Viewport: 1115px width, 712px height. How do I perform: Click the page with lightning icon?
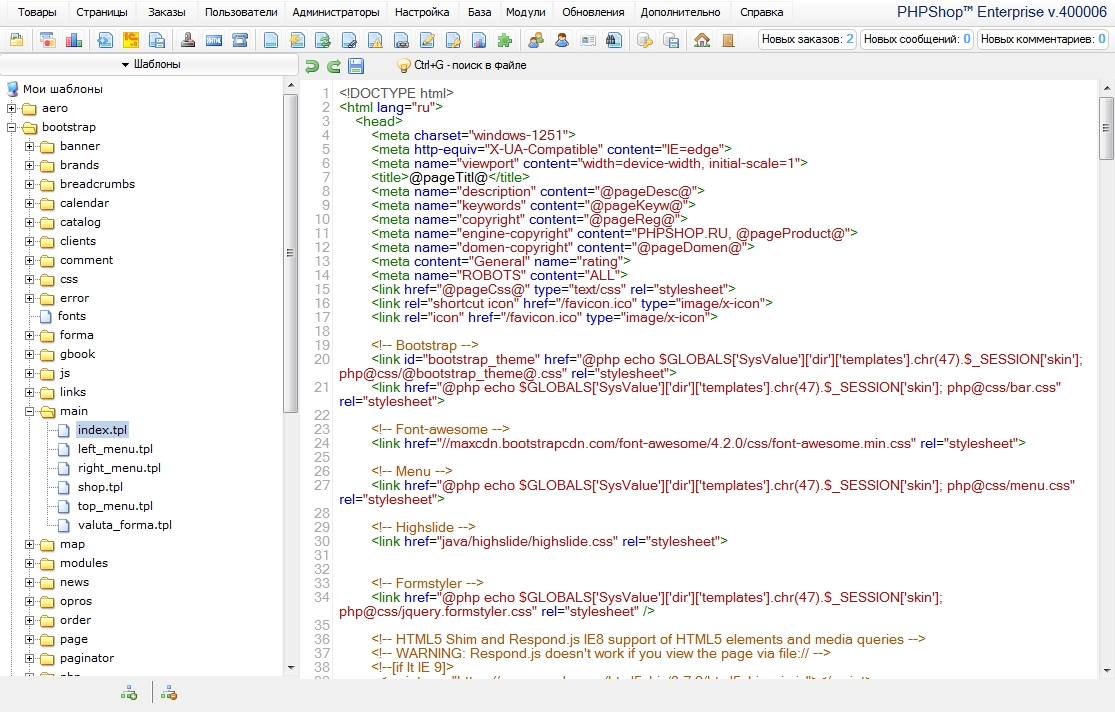[x=297, y=41]
